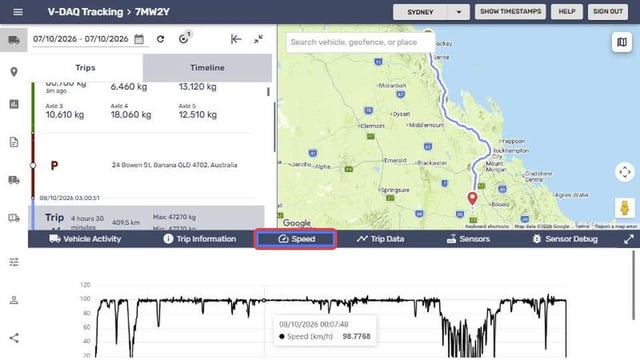The width and height of the screenshot is (640, 360).
Task: Open the truck with trailer sidebar icon
Action: click(x=14, y=180)
